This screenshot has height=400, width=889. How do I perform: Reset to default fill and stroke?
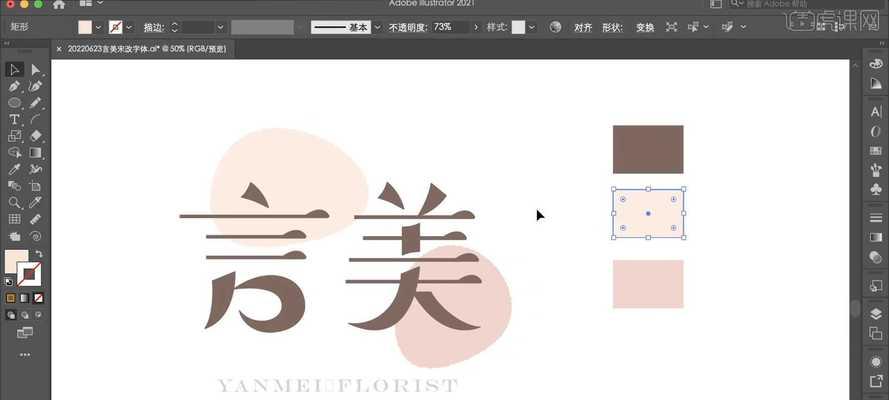pyautogui.click(x=9, y=281)
